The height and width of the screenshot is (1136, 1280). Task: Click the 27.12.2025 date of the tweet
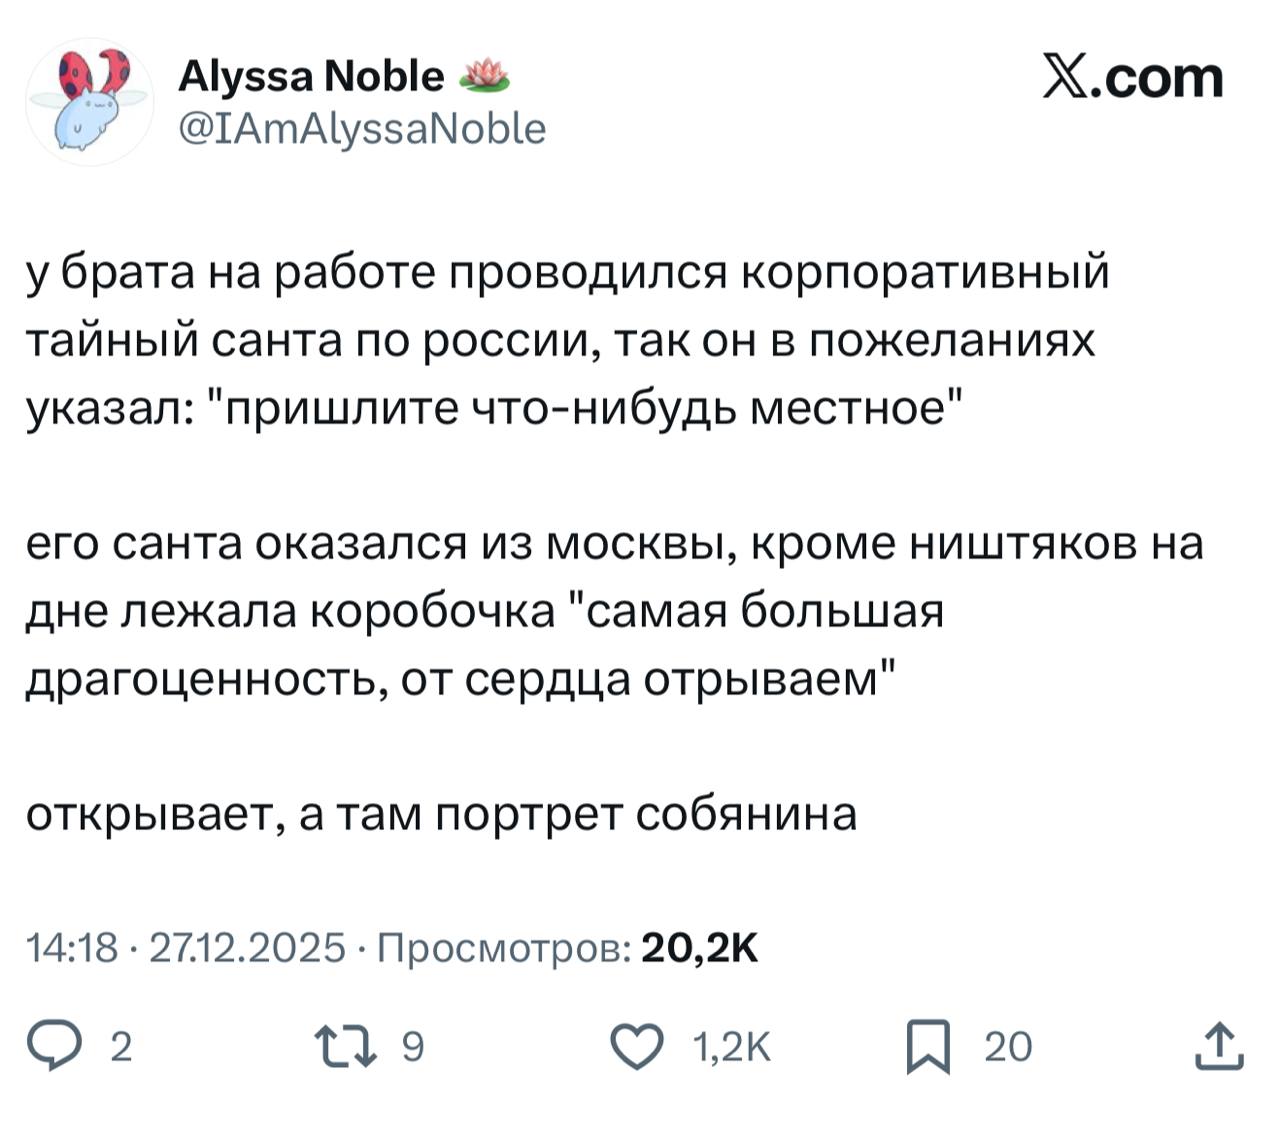[247, 946]
